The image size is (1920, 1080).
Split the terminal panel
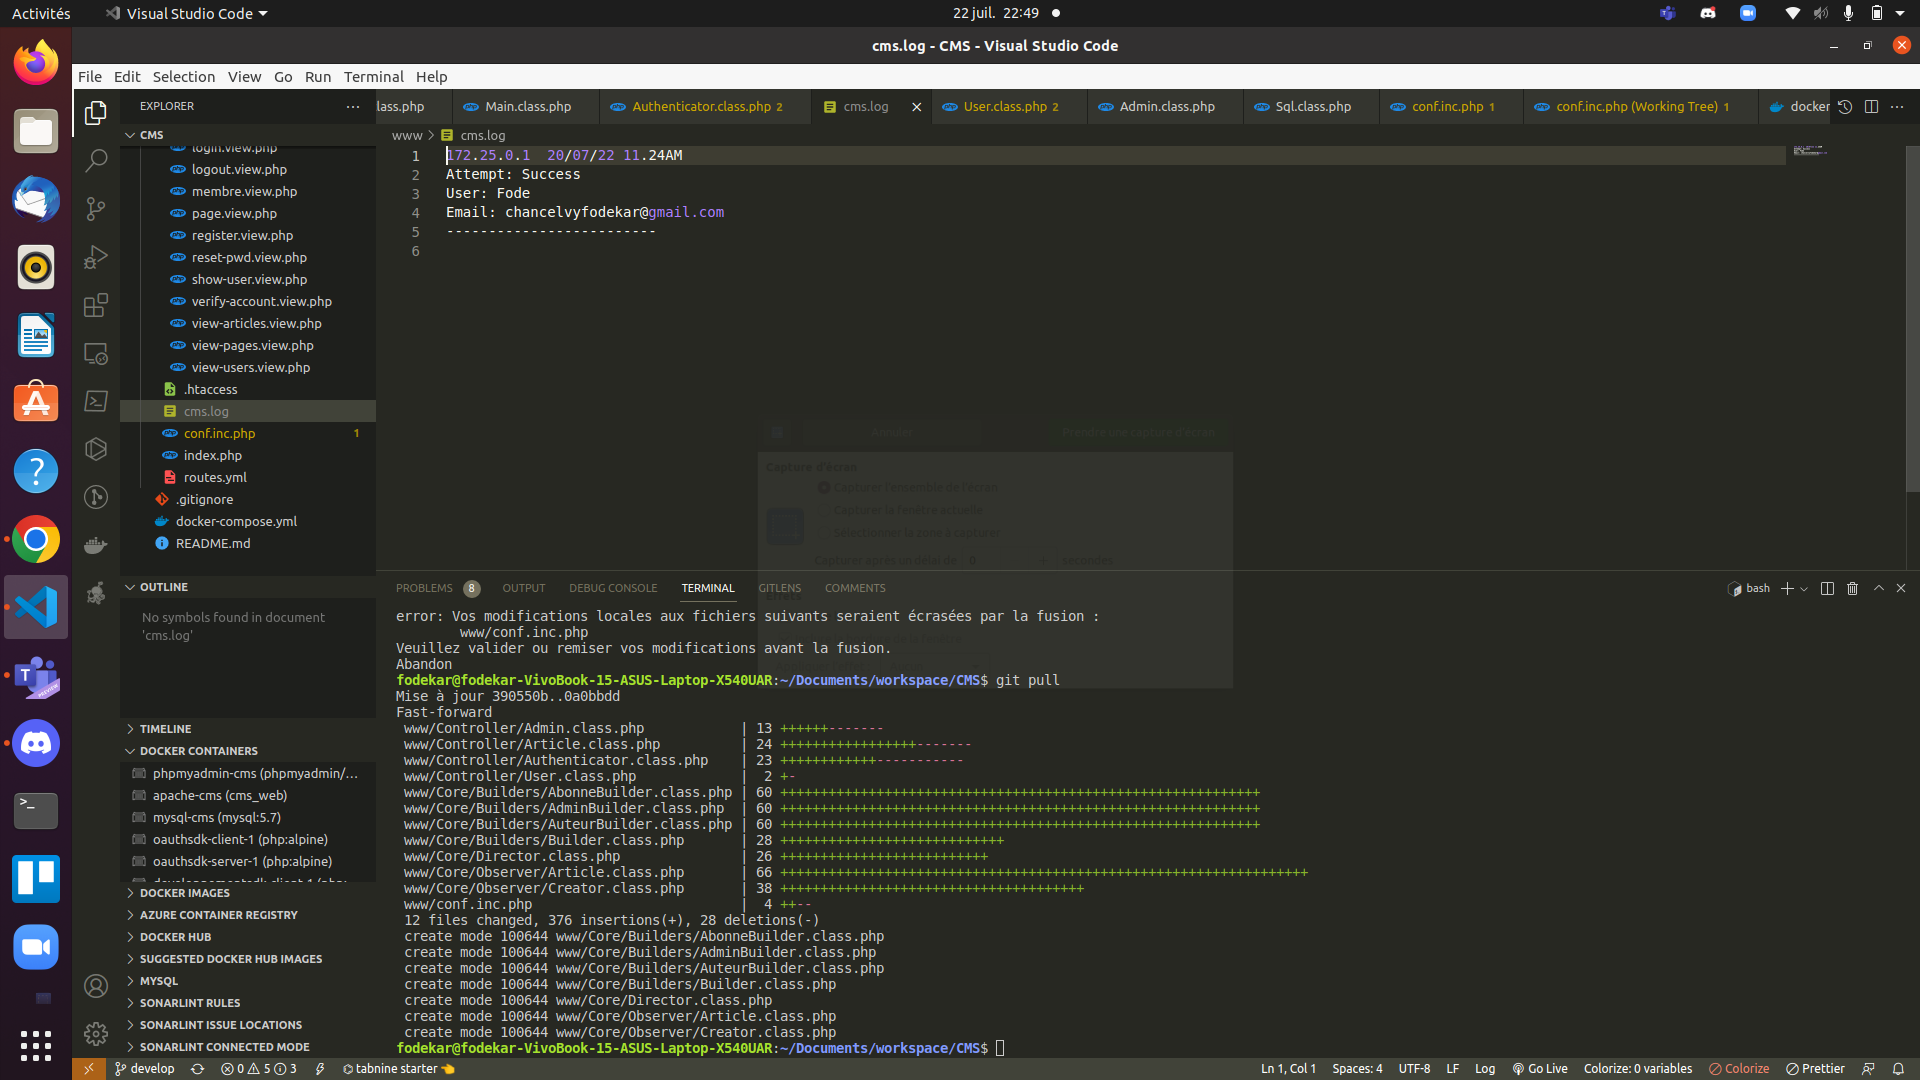[1827, 589]
